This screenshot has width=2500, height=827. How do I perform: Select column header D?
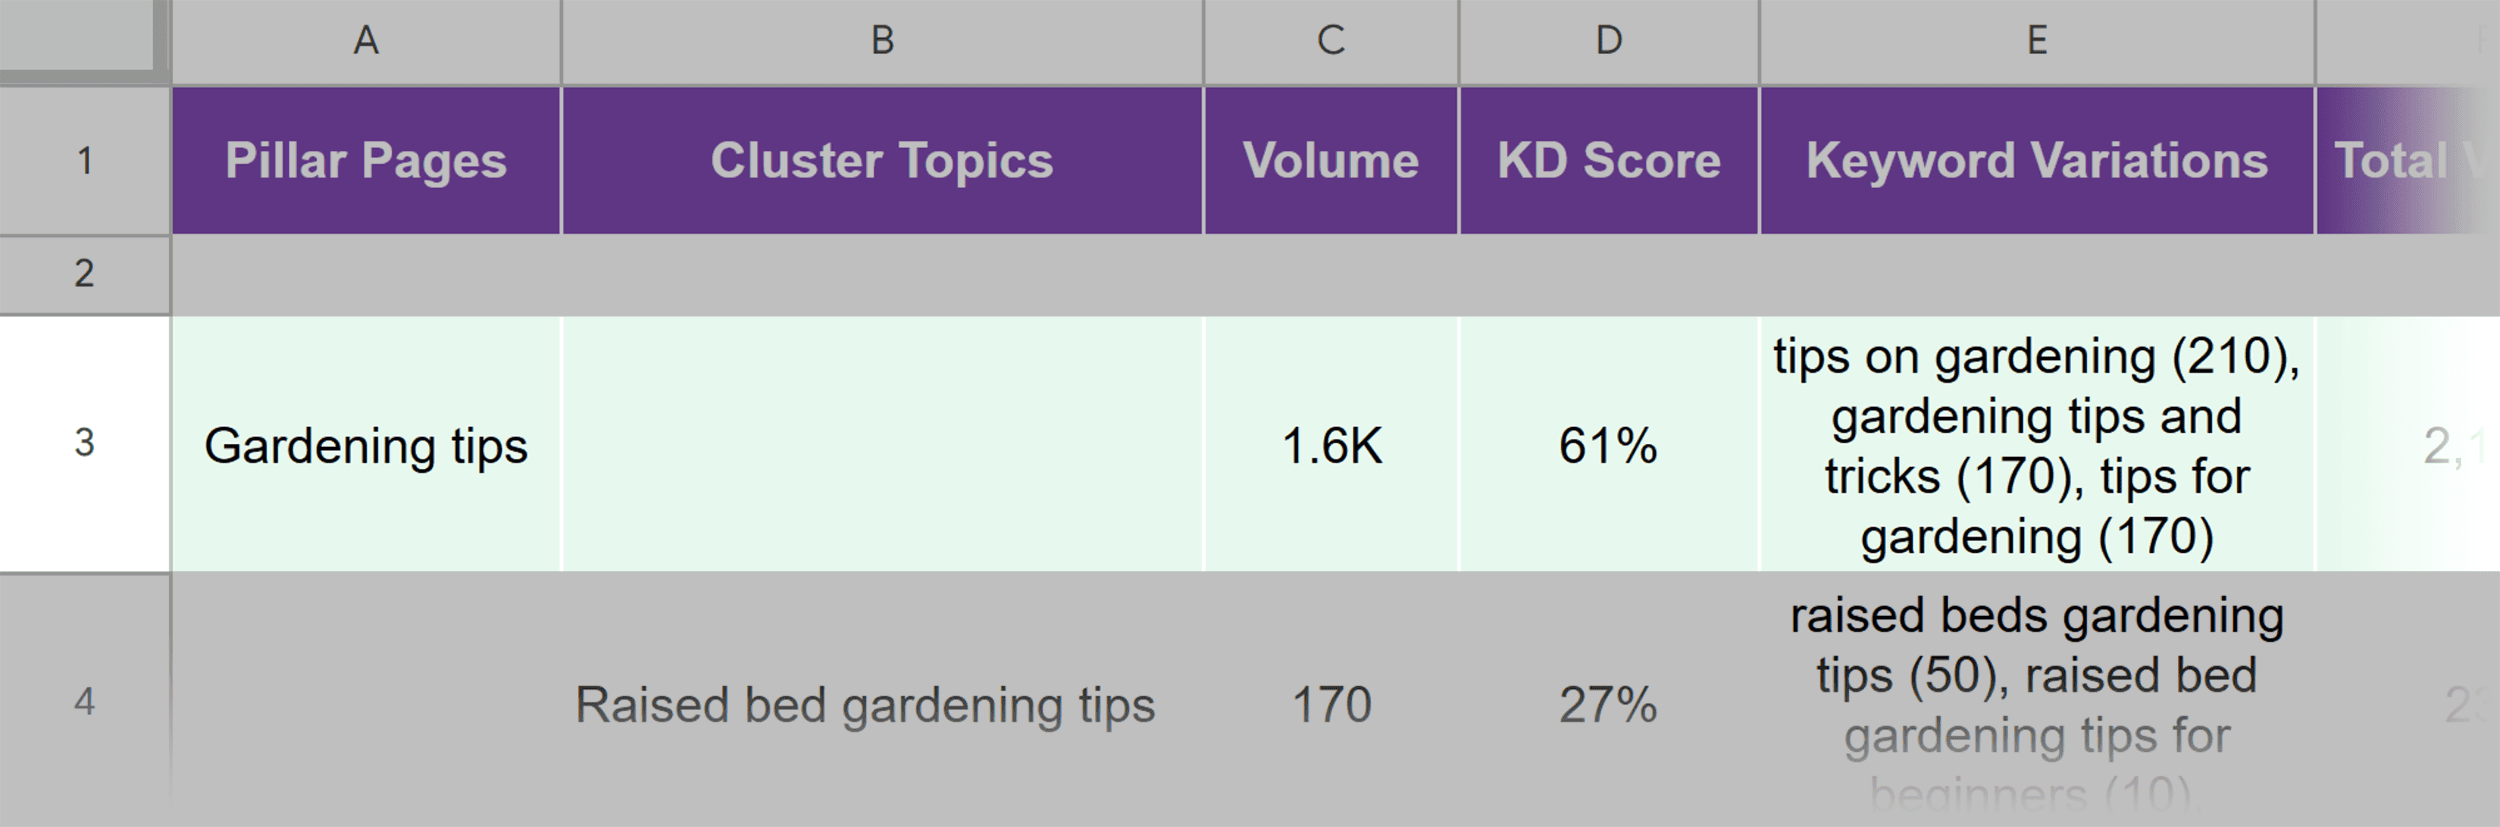tap(1608, 40)
